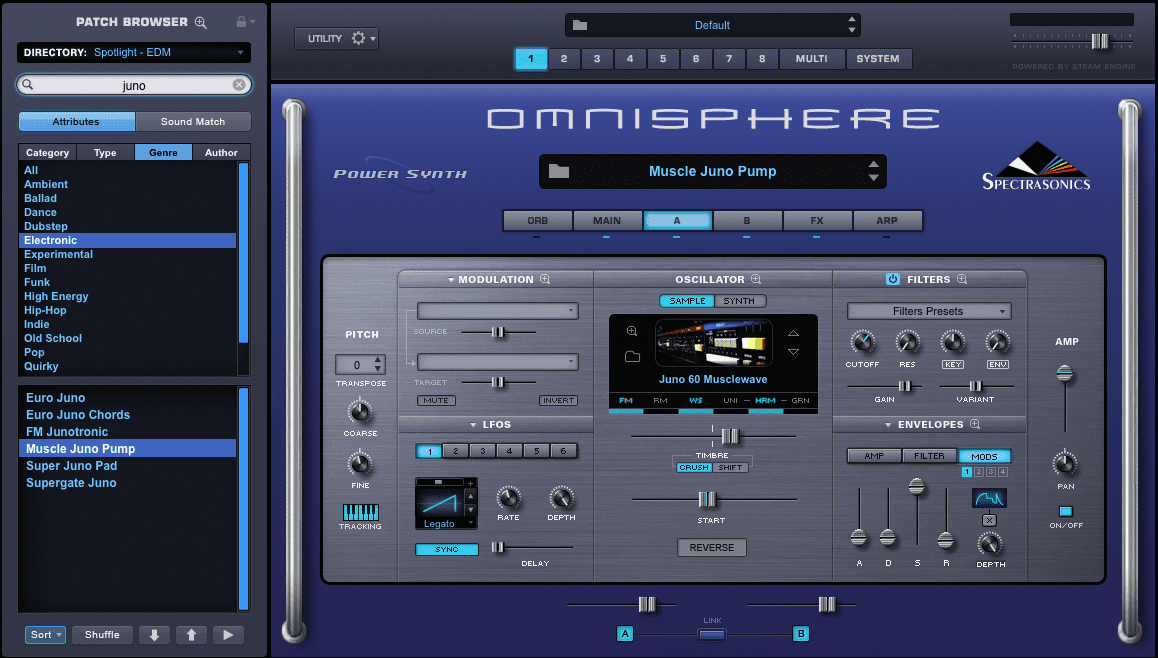The width and height of the screenshot is (1158, 658).
Task: Select the MULTI page button
Action: pyautogui.click(x=812, y=58)
